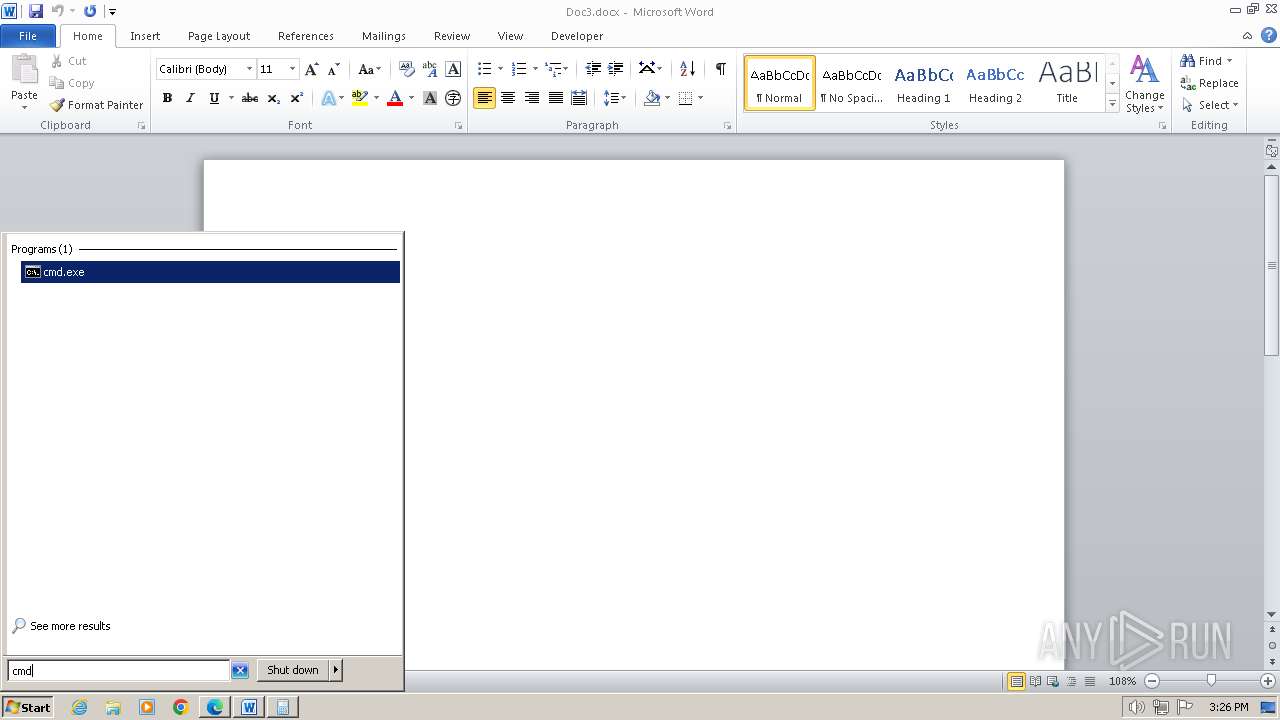Viewport: 1280px width, 720px height.
Task: Expand Shut down options arrow
Action: click(x=336, y=670)
